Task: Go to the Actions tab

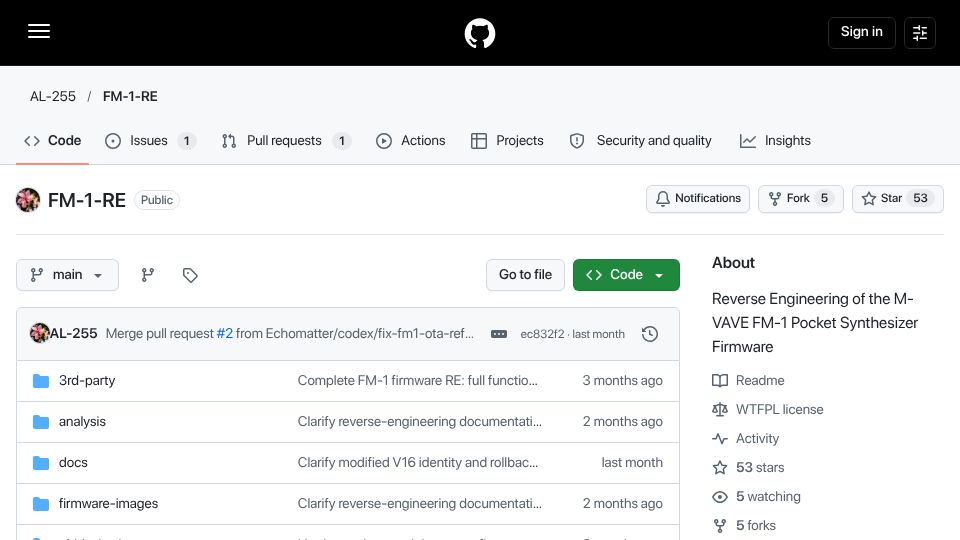Action: (x=410, y=141)
